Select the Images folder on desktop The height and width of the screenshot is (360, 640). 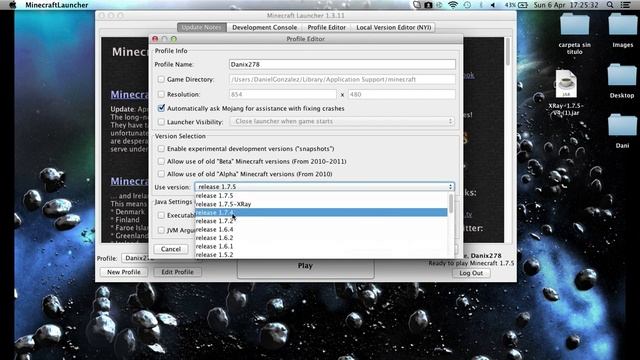(x=622, y=31)
